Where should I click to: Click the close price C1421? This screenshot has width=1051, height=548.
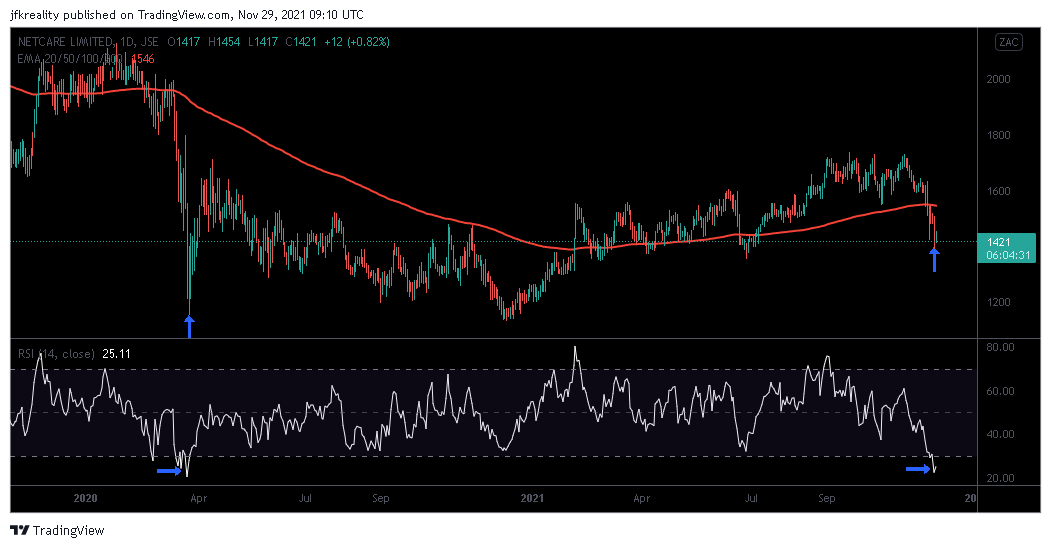pos(300,42)
